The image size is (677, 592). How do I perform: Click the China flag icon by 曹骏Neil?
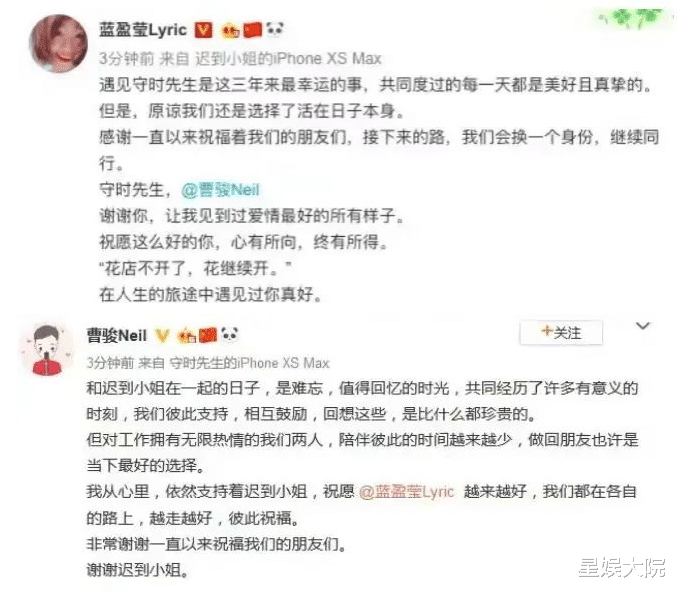207,336
